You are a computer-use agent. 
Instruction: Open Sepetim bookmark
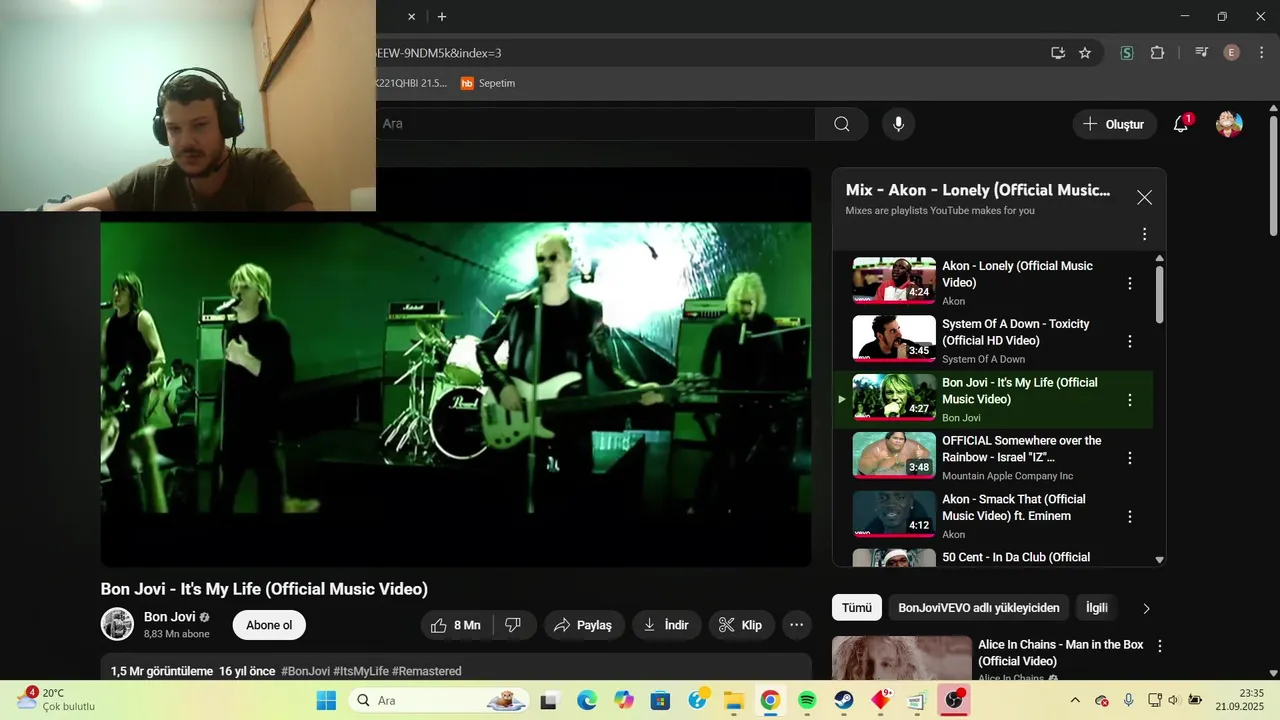pyautogui.click(x=488, y=83)
